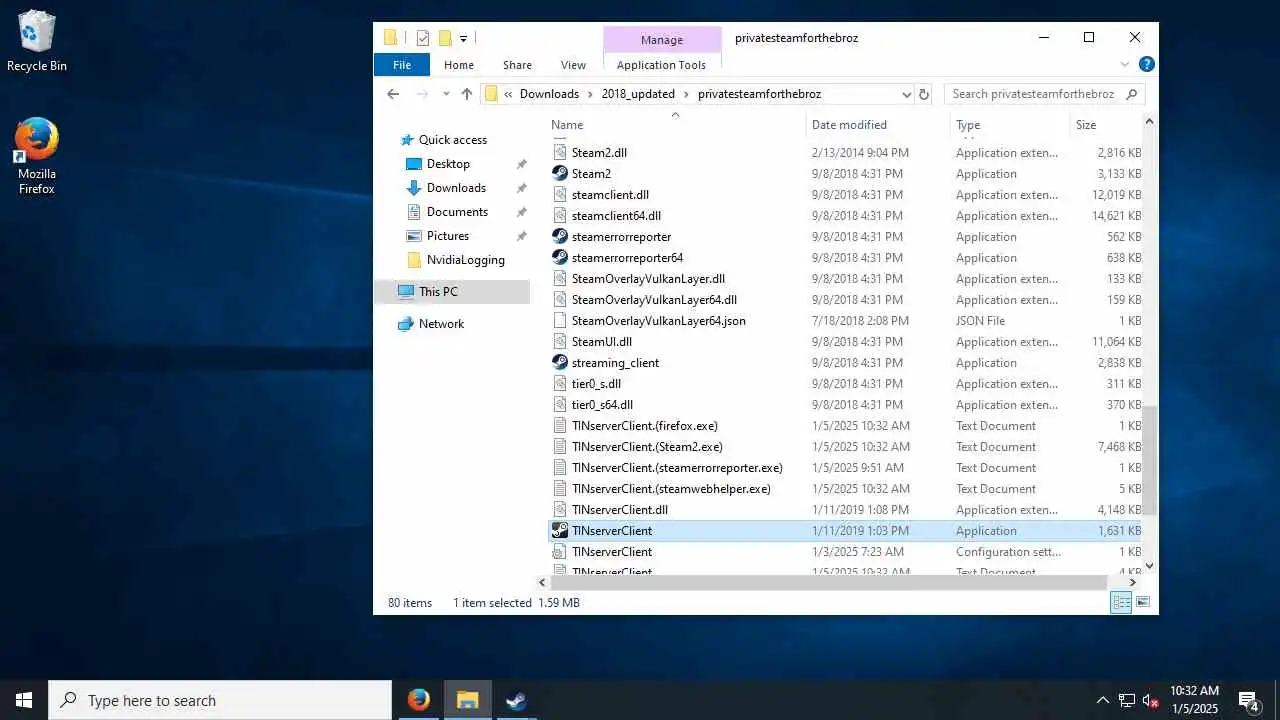This screenshot has height=720, width=1280.
Task: Expand the ribbon with the chevron
Action: pos(1125,64)
